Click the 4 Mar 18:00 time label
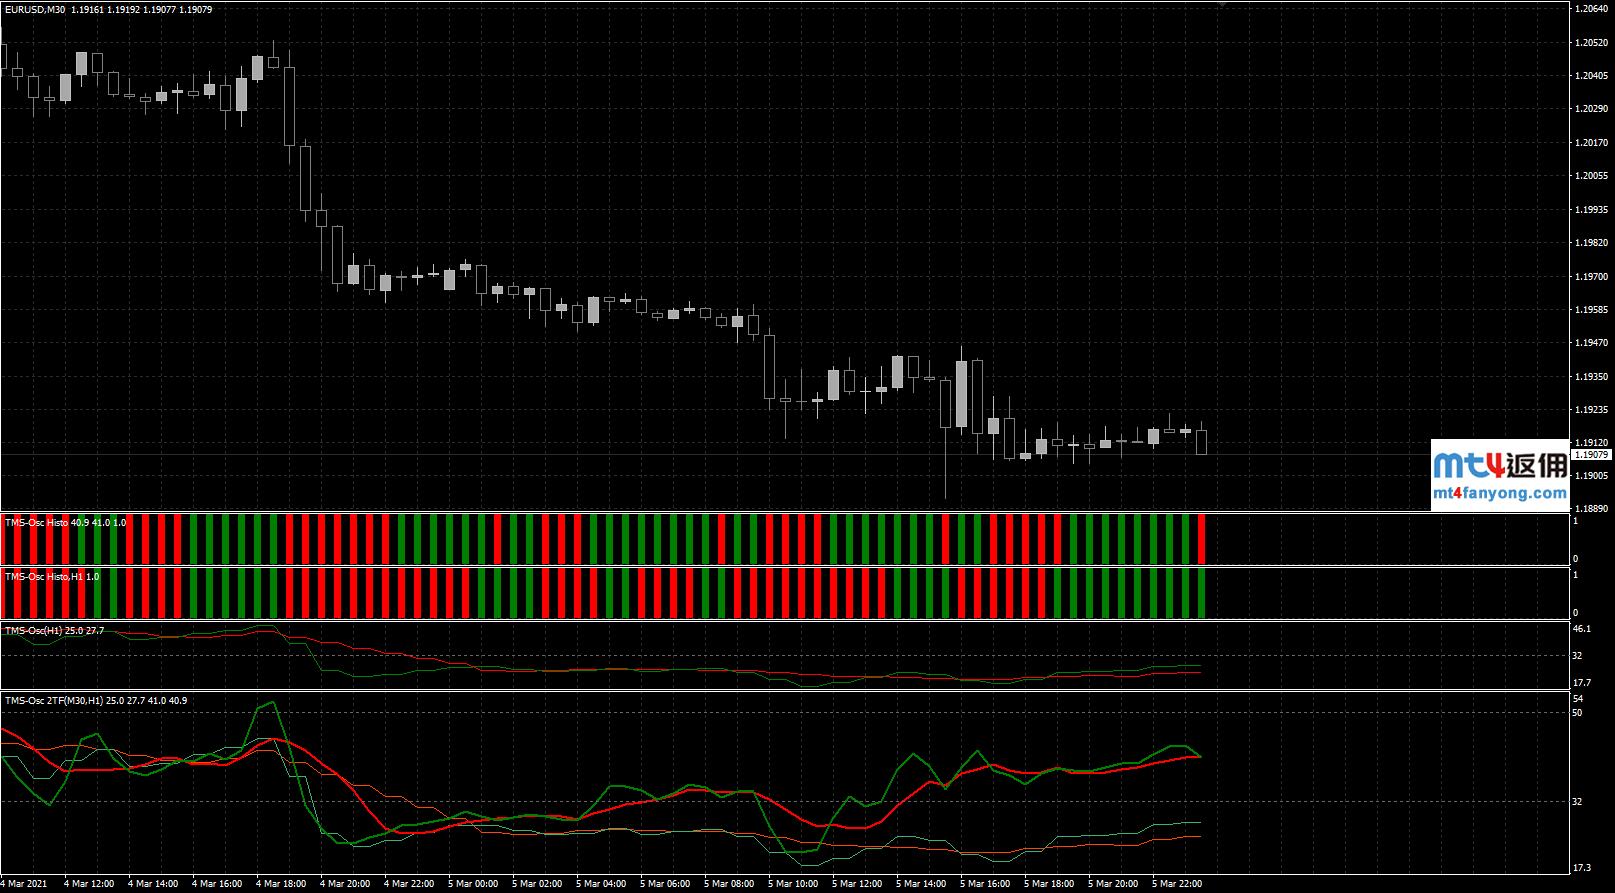 pyautogui.click(x=280, y=884)
